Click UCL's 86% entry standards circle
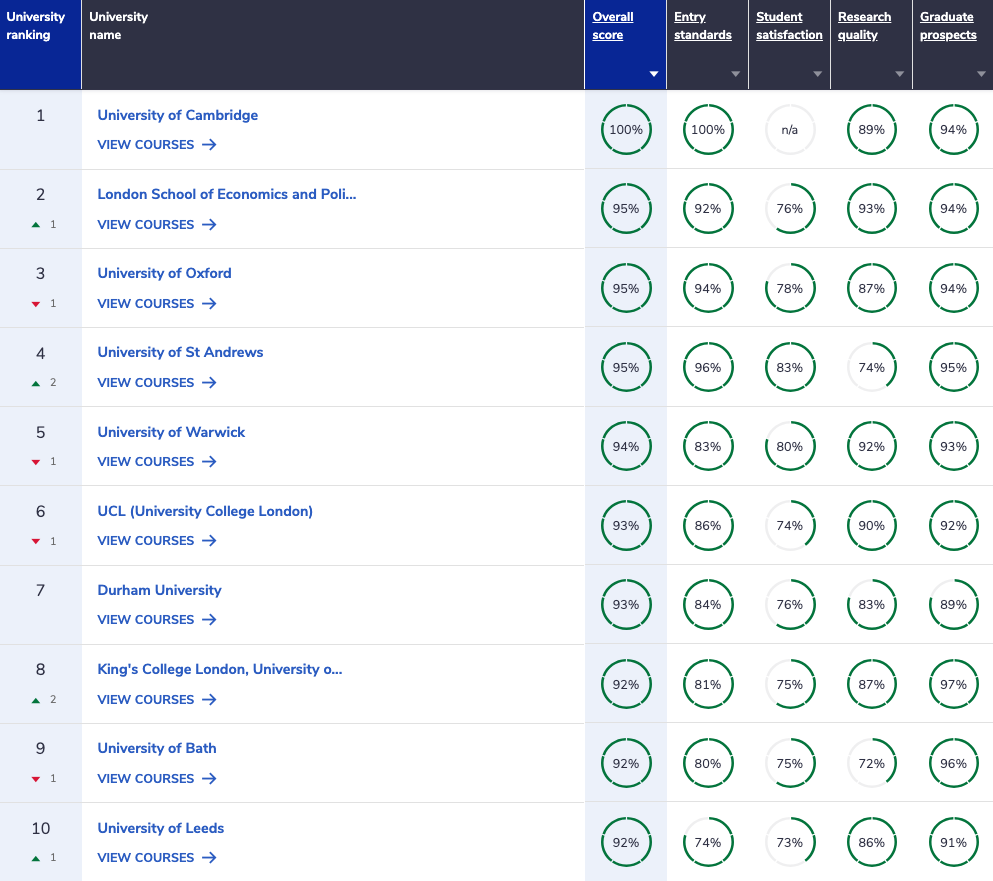The width and height of the screenshot is (993, 881). [707, 526]
